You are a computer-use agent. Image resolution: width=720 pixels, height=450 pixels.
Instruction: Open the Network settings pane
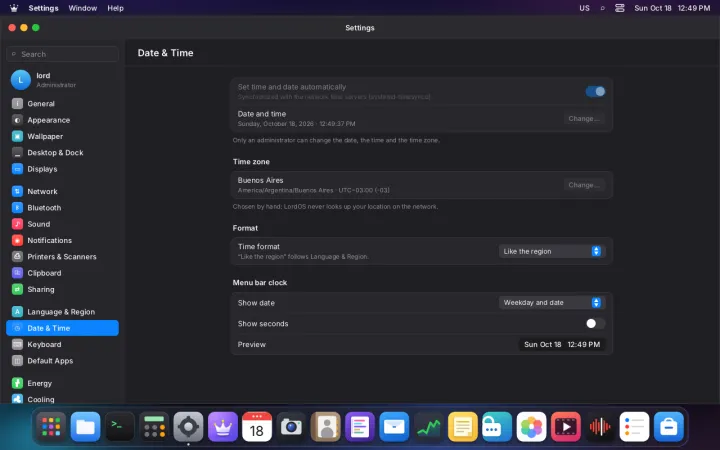click(x=62, y=191)
